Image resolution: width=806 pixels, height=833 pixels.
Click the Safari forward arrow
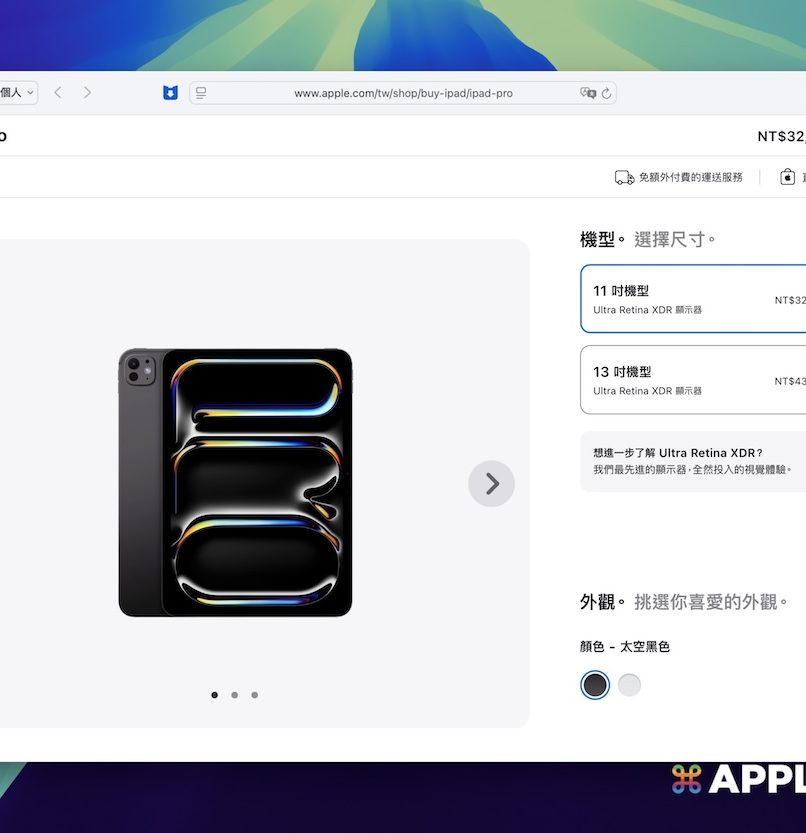tap(87, 93)
